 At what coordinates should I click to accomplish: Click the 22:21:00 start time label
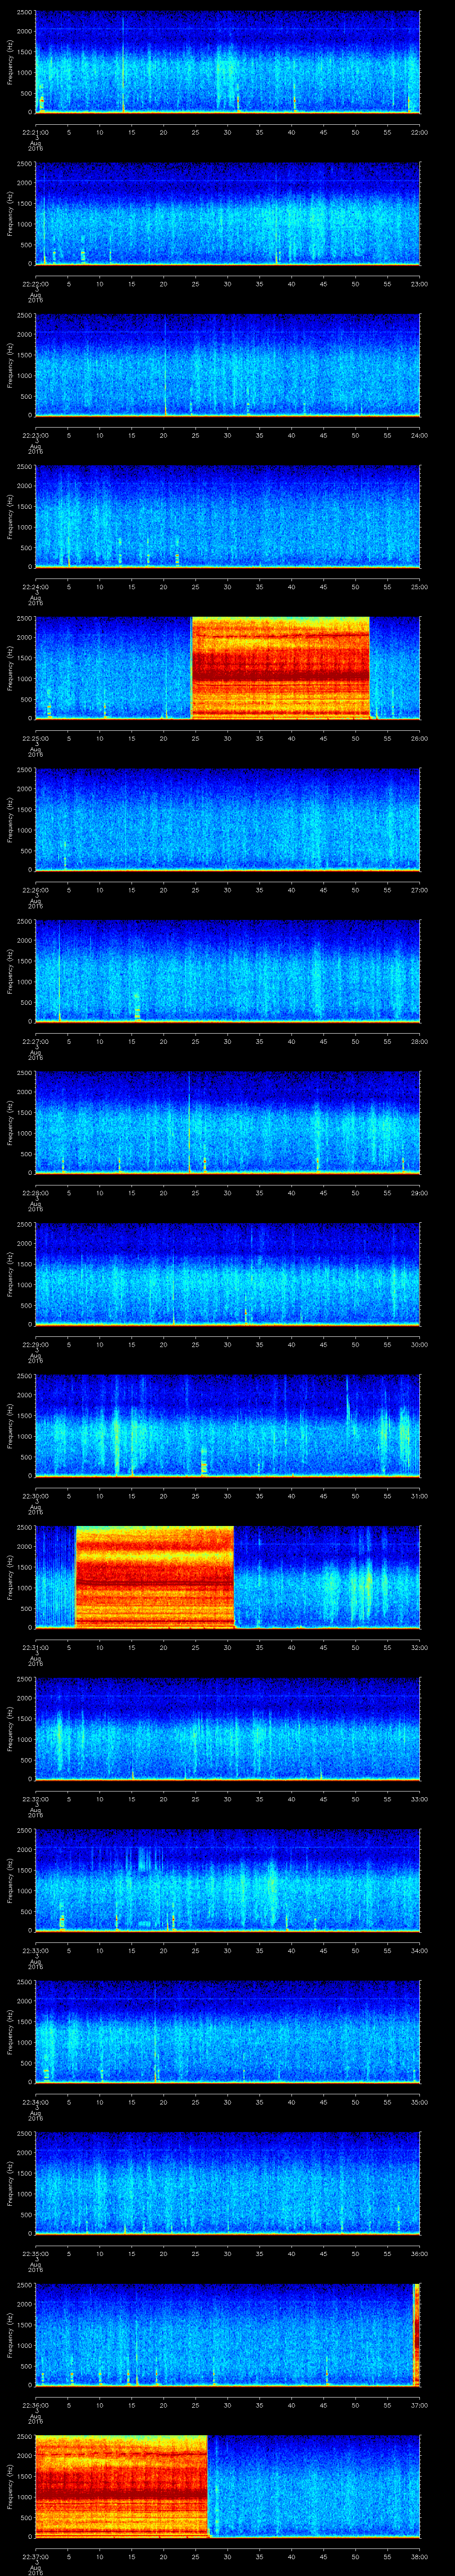pos(35,132)
